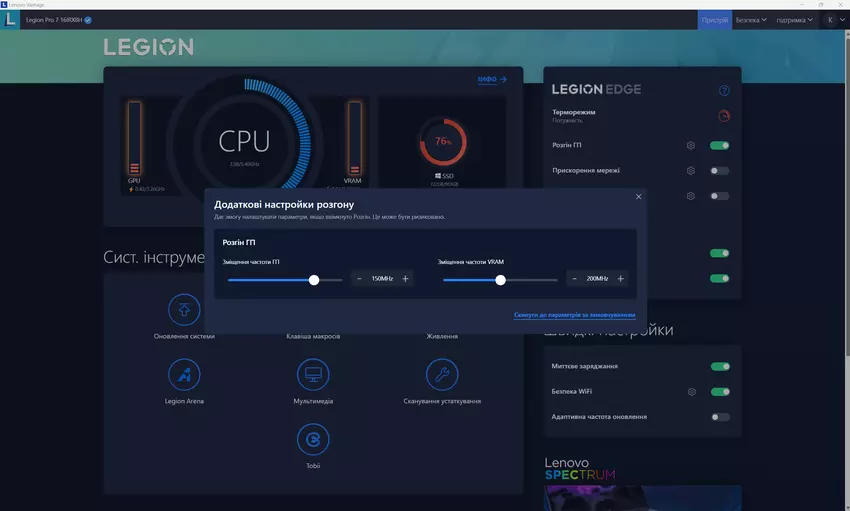Viewport: 850px width, 511px height.
Task: Click the Зміщення частоти VRAM slider handle
Action: [x=500, y=280]
